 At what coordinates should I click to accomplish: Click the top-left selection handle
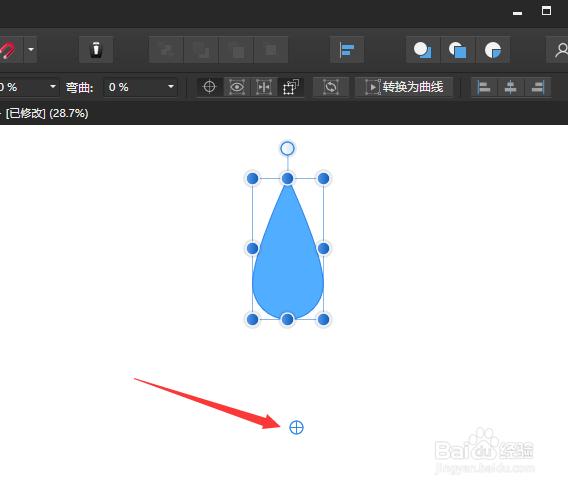coord(252,178)
